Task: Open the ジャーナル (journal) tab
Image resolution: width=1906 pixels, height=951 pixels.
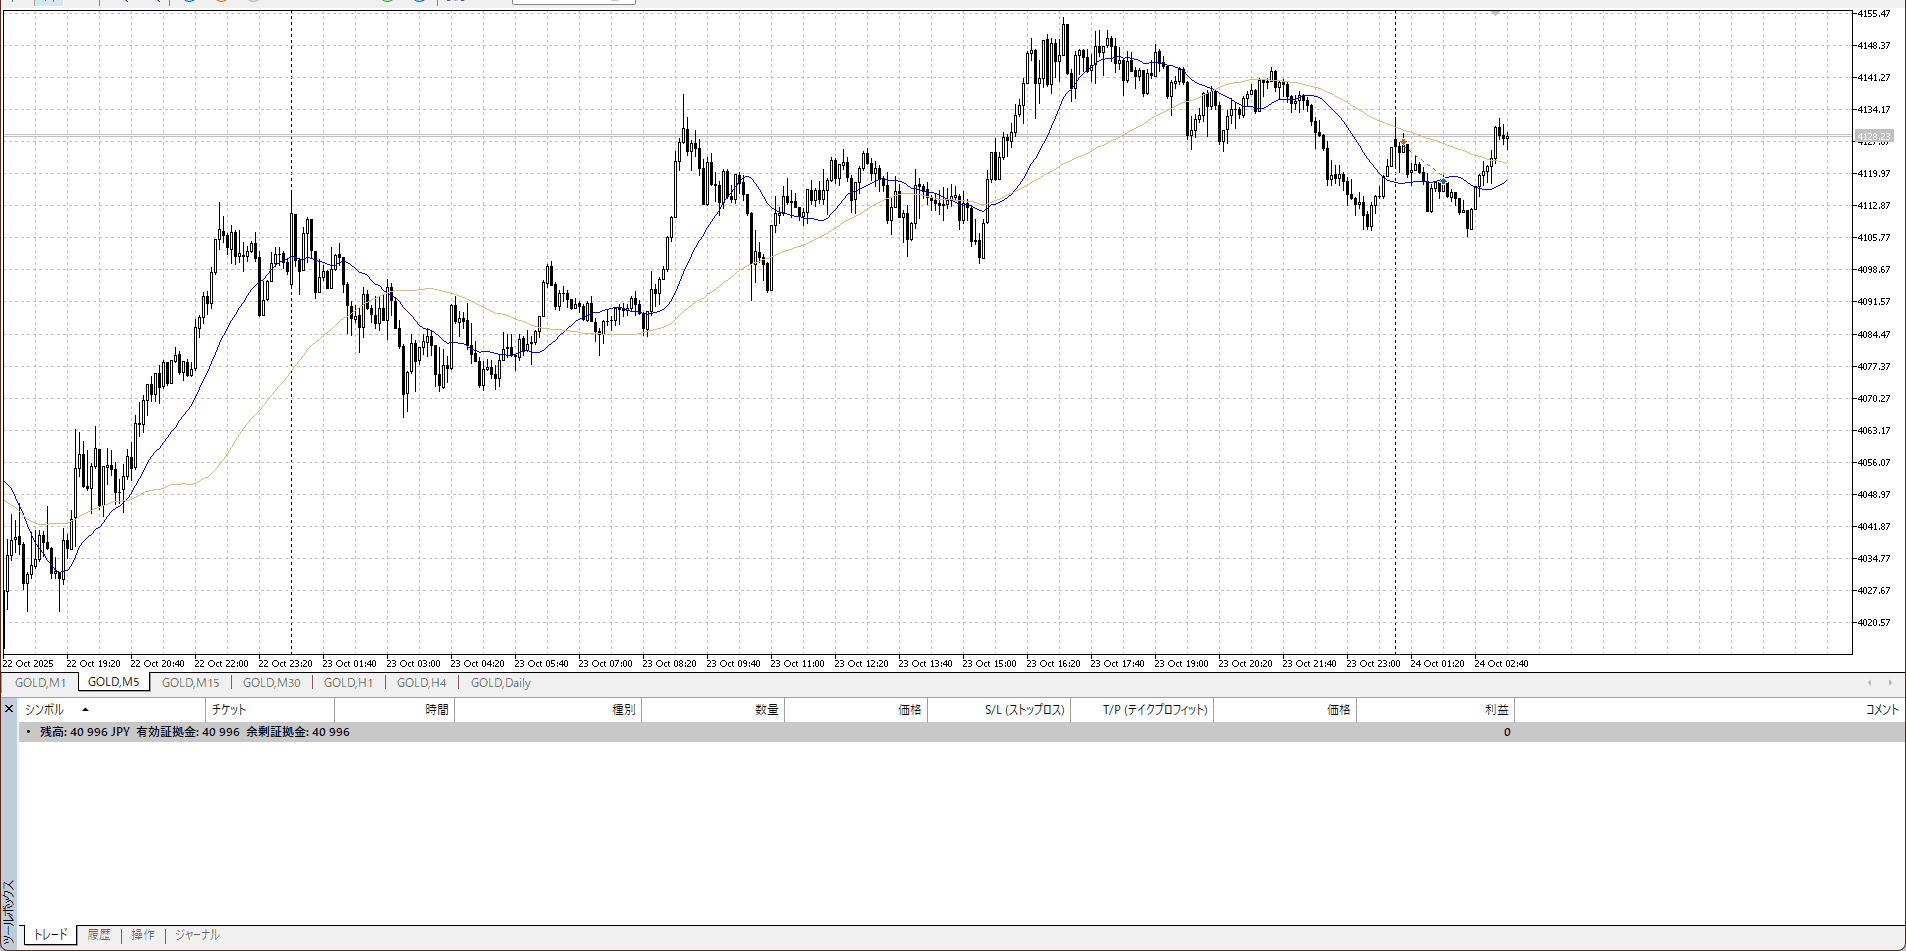Action: [197, 935]
